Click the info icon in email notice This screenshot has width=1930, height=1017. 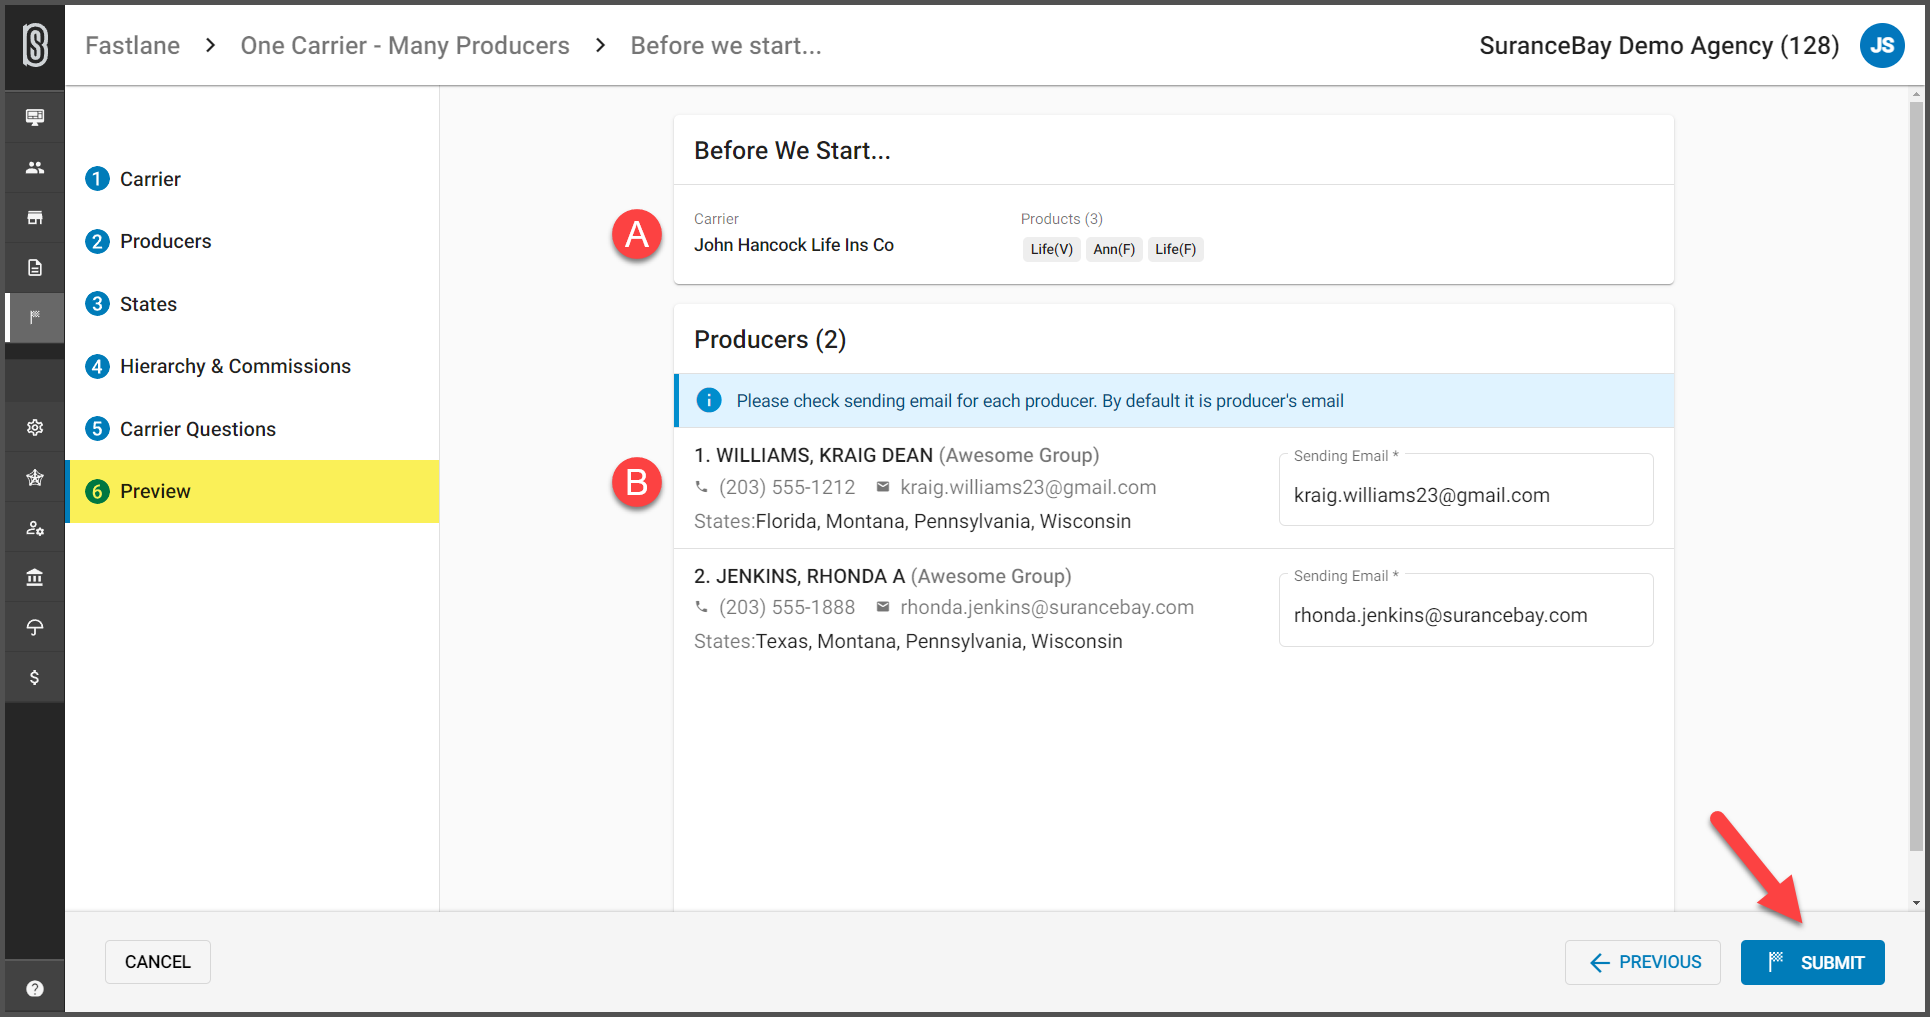pyautogui.click(x=709, y=400)
